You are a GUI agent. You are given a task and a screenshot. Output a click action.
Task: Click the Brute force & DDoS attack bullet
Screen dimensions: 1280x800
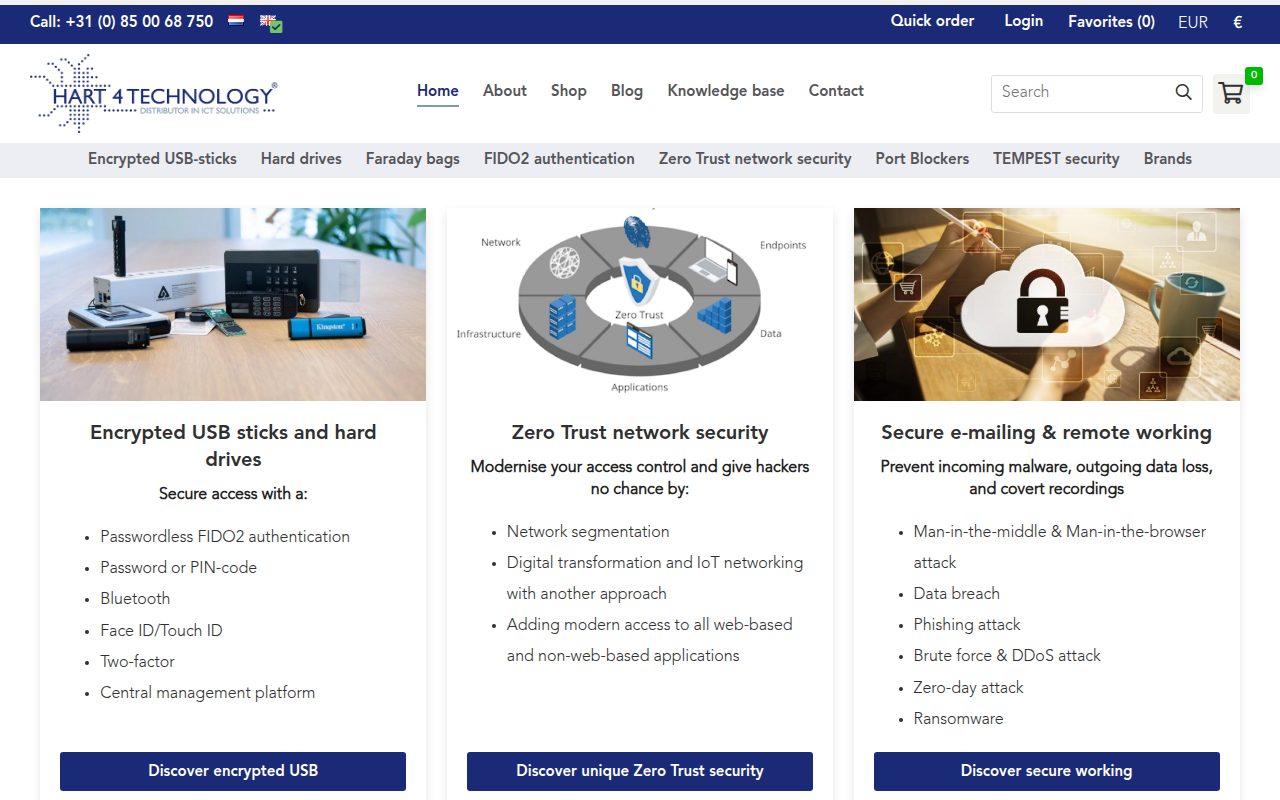pos(1007,656)
